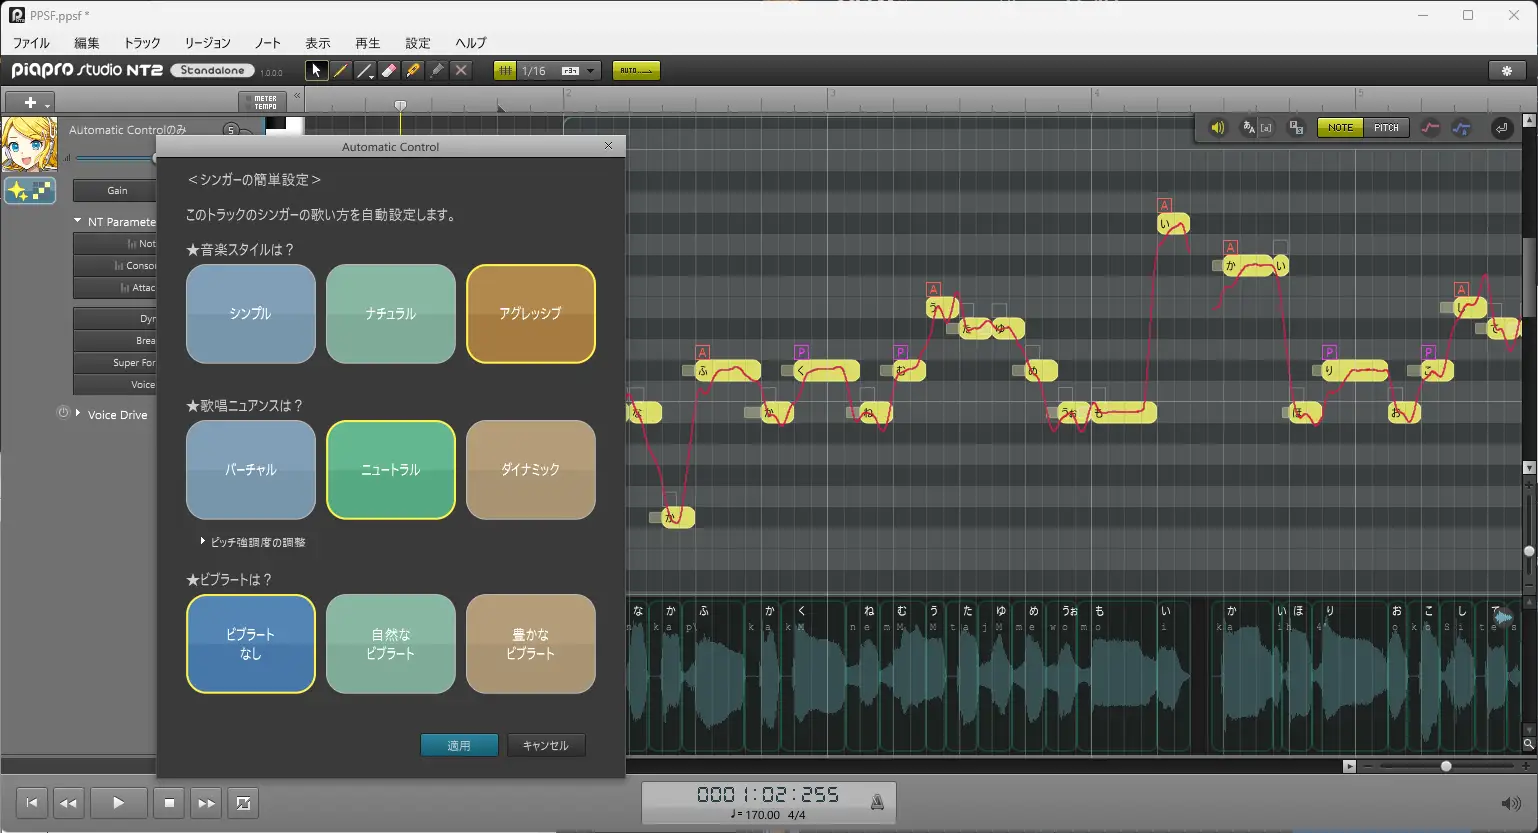Toggle the speaker audio icon in editor toolbar
The height and width of the screenshot is (833, 1538).
click(x=1216, y=128)
